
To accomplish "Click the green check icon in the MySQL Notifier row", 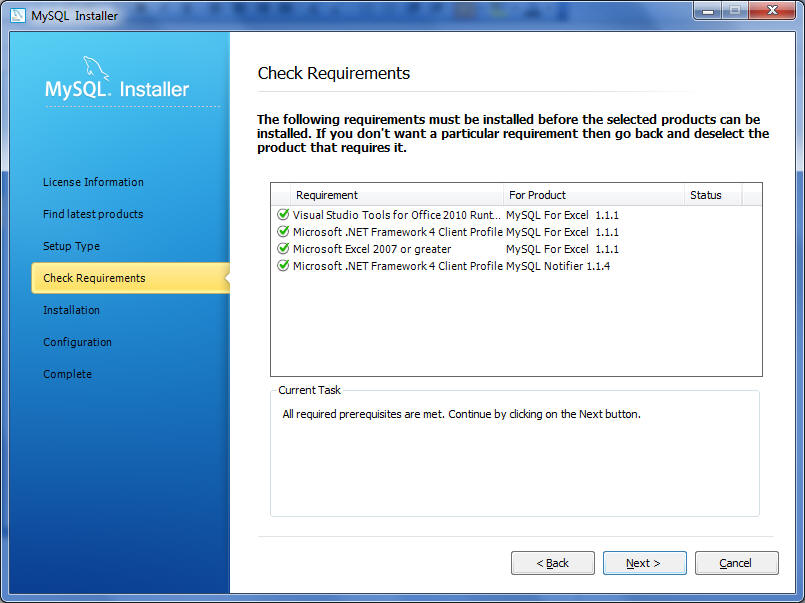I will click(x=283, y=265).
